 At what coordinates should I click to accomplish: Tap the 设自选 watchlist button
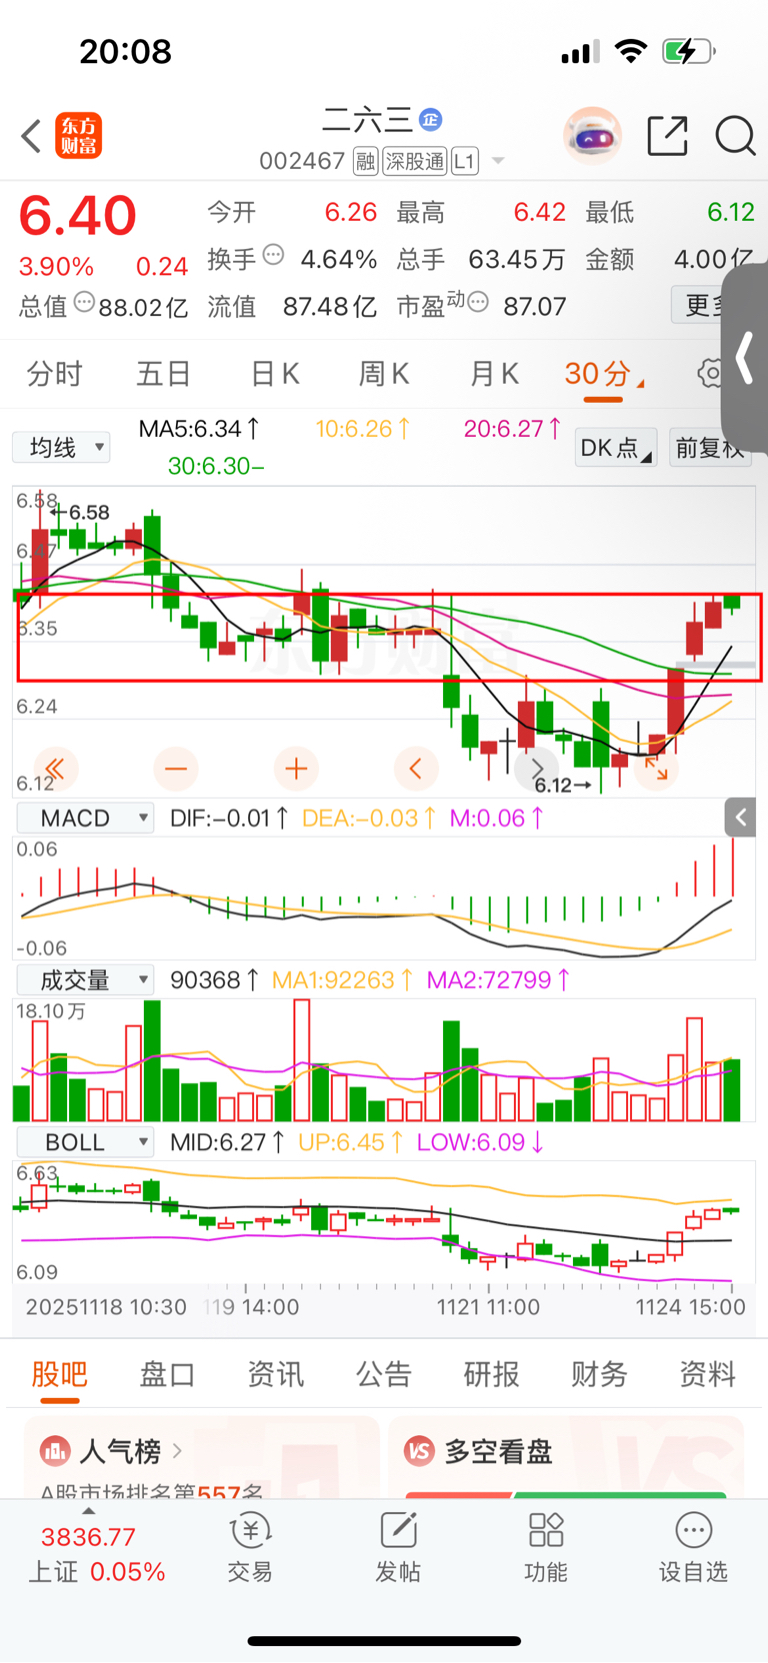693,1548
